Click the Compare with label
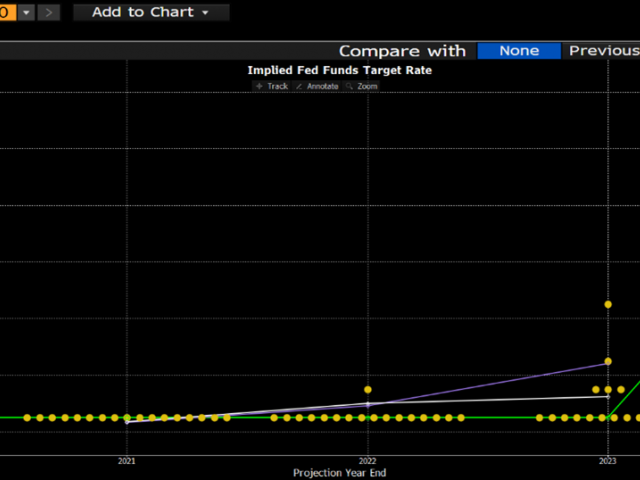Viewport: 640px width, 480px height. click(402, 51)
